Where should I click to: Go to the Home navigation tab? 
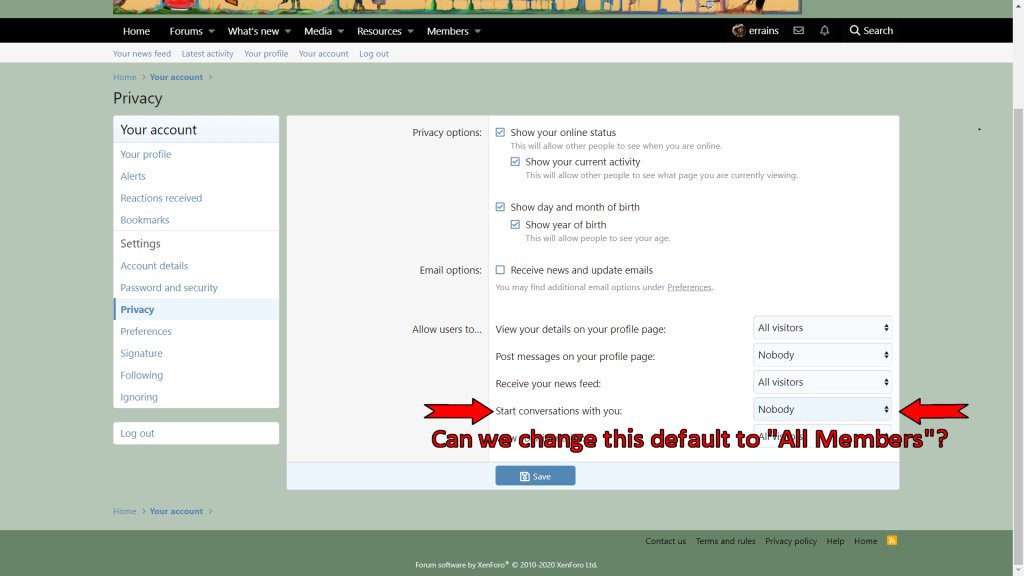(136, 32)
